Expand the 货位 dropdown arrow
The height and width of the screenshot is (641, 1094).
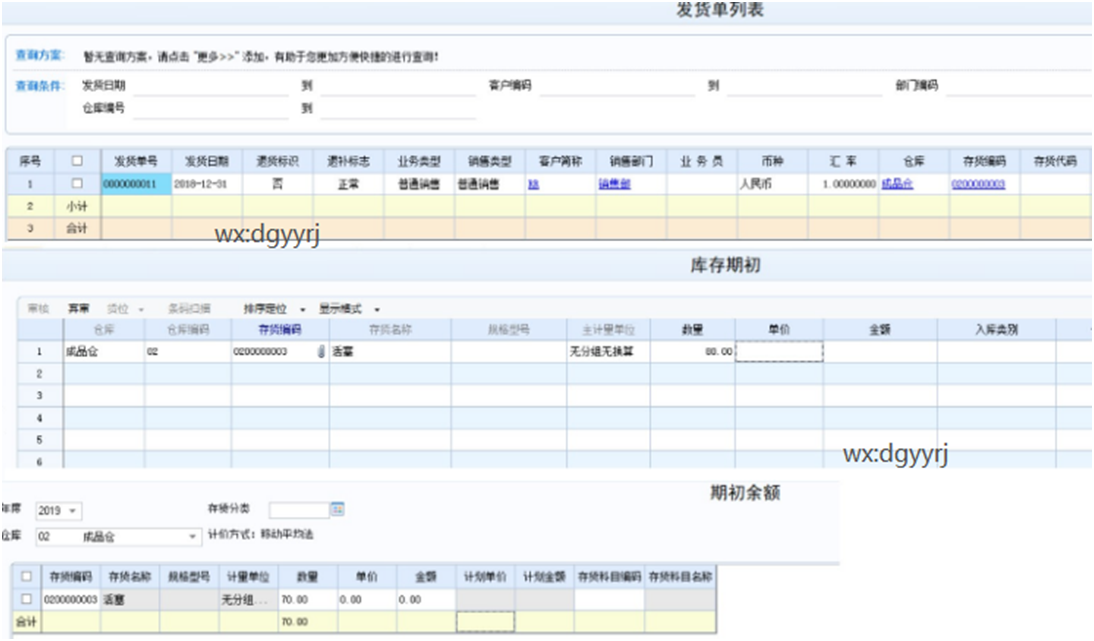(x=141, y=307)
